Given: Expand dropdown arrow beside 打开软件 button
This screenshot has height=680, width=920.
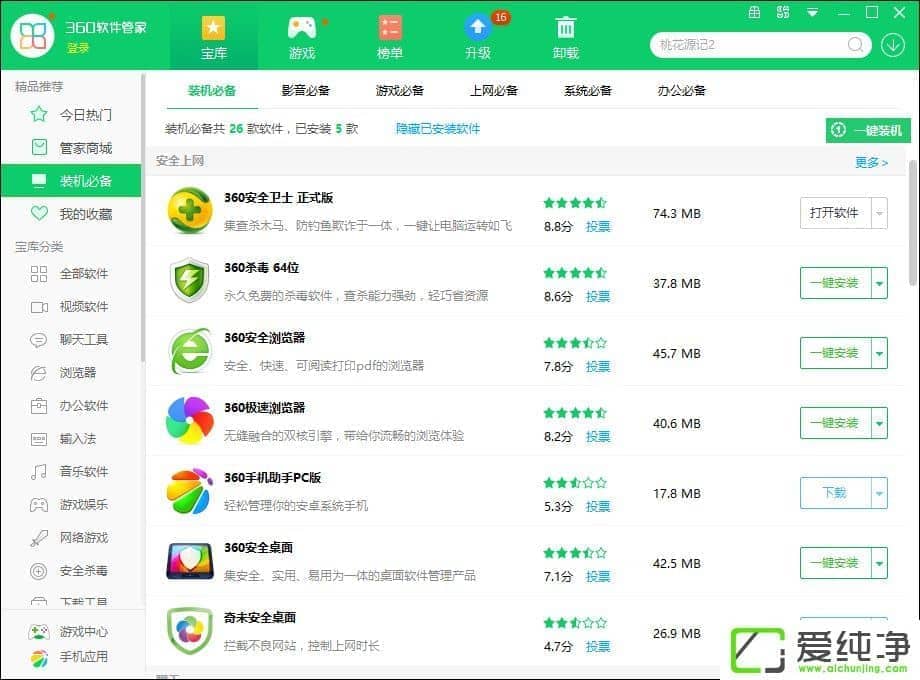Looking at the screenshot, I should (879, 213).
